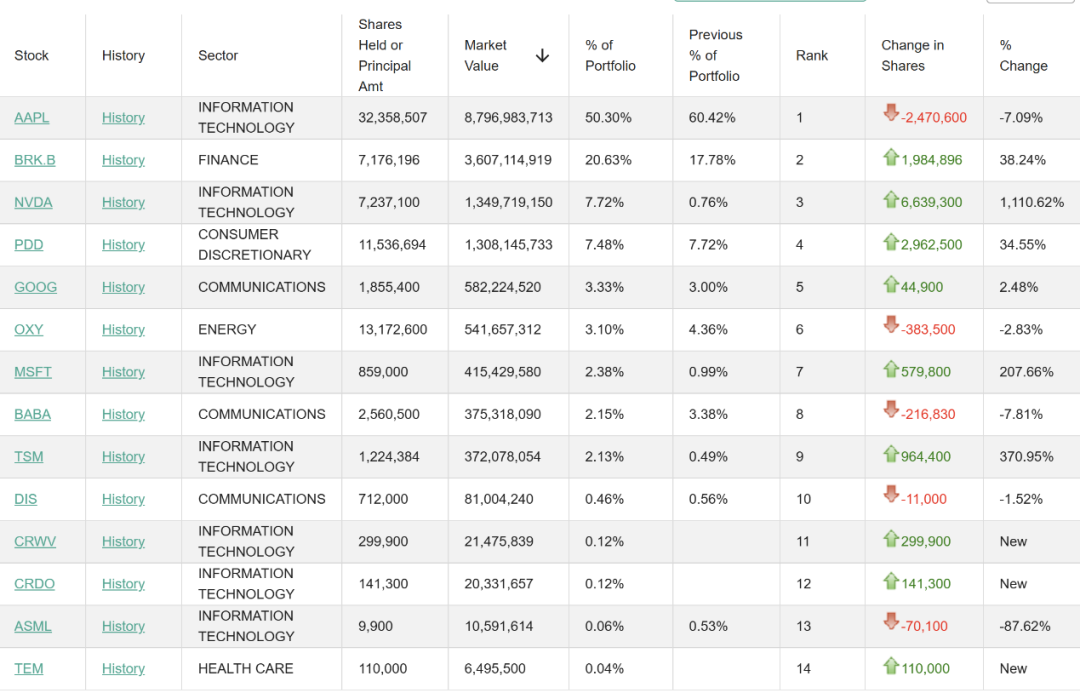Open the GOOG stock link
Viewport: 1080px width, 693px height.
coord(36,287)
